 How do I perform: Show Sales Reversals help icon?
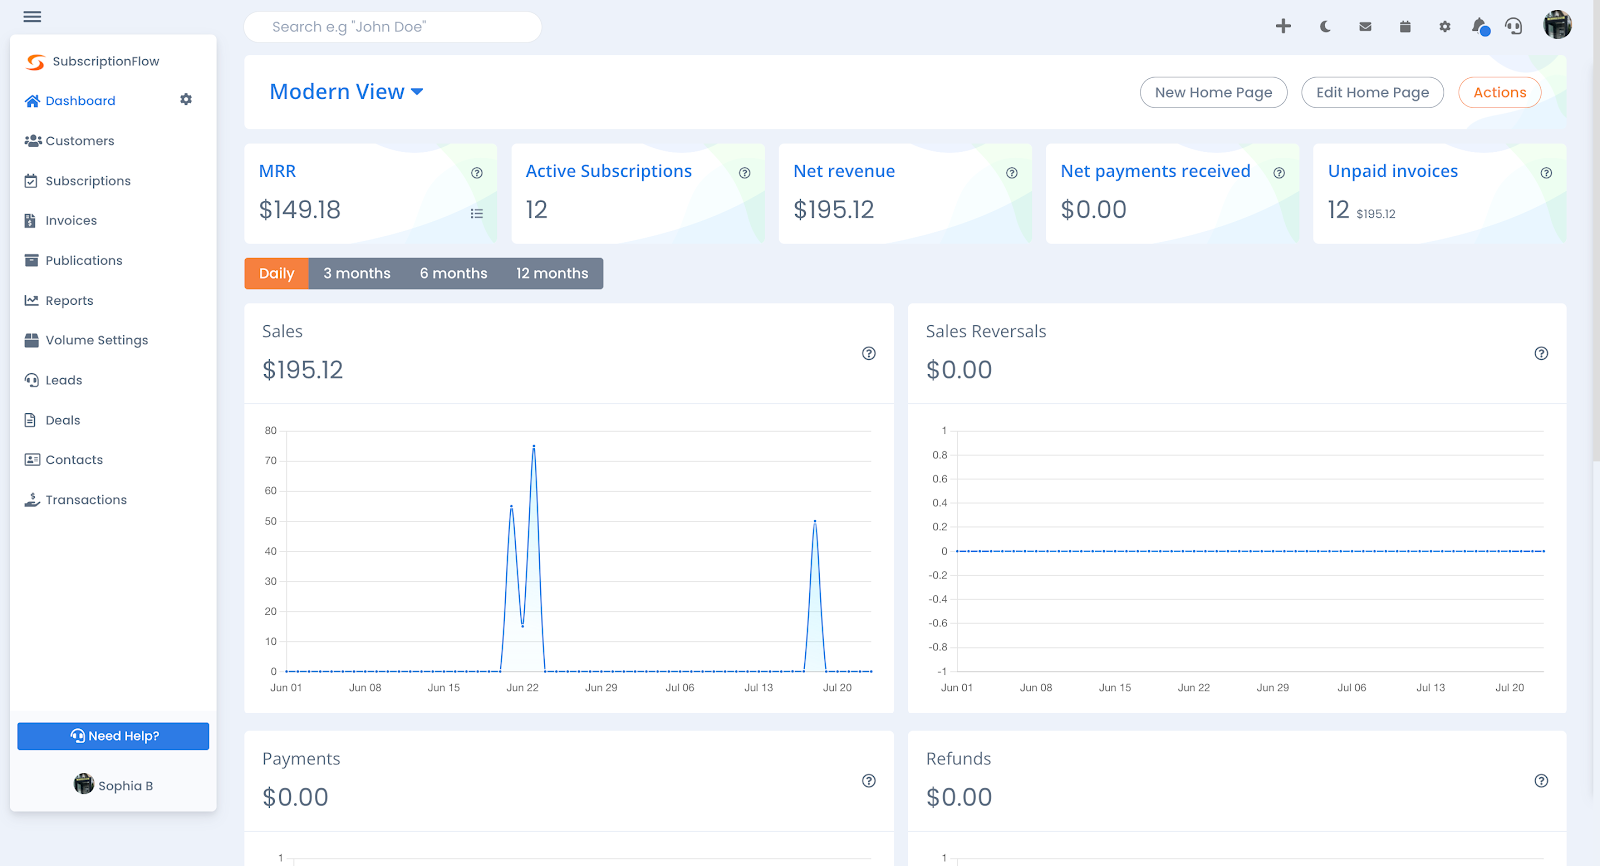pos(1542,353)
